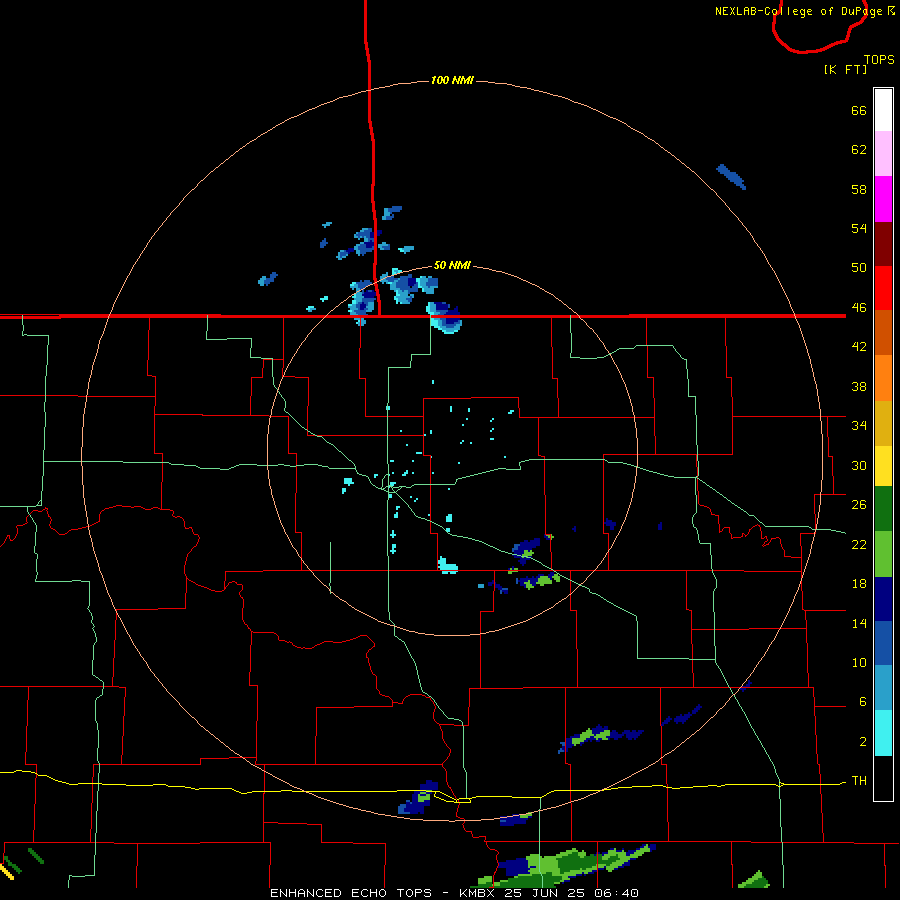The image size is (900, 900).
Task: Select the '58' legend value
Action: (859, 189)
